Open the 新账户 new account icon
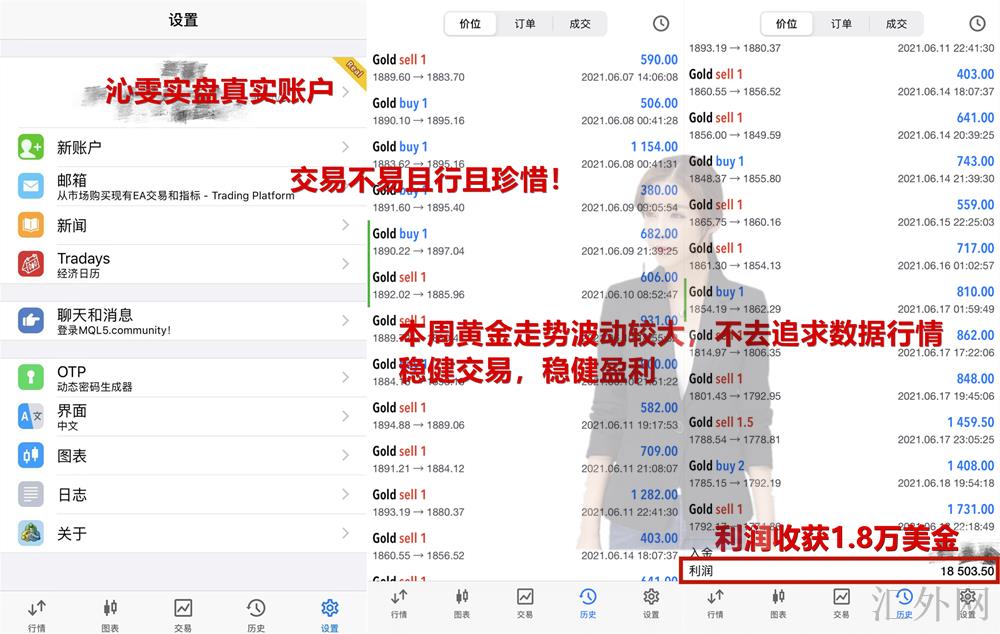 (x=31, y=147)
